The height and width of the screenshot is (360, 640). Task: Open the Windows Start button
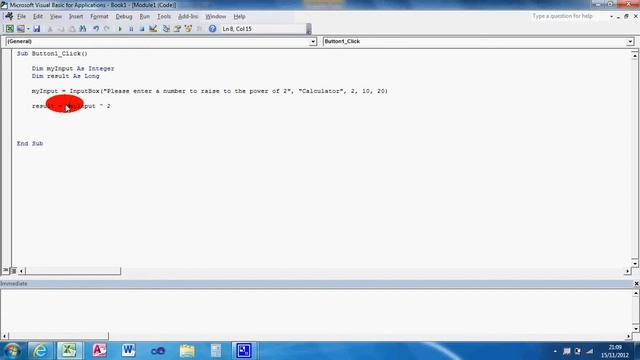click(12, 351)
